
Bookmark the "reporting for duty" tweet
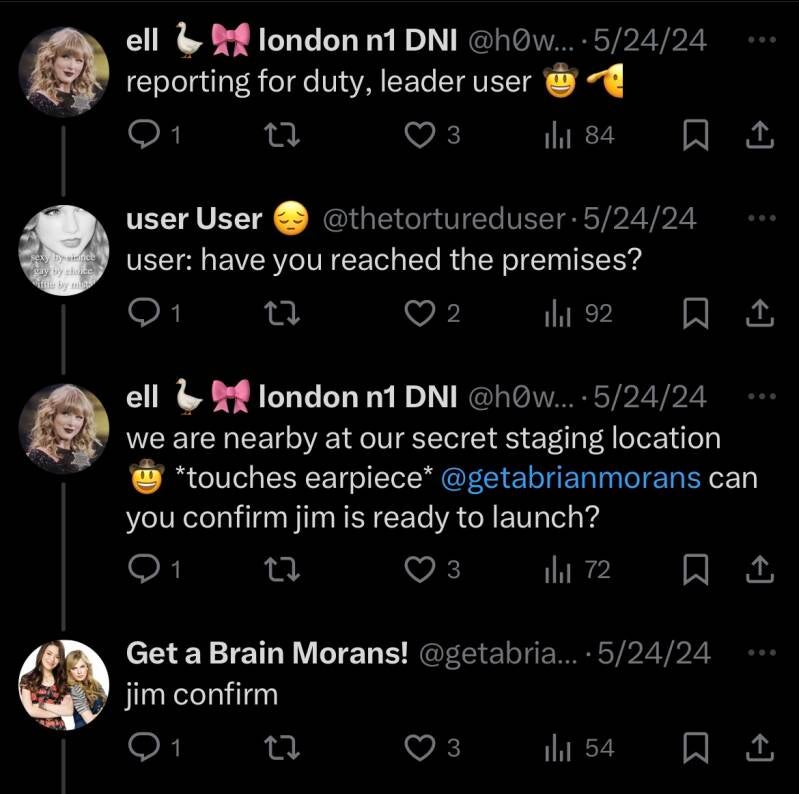[693, 136]
